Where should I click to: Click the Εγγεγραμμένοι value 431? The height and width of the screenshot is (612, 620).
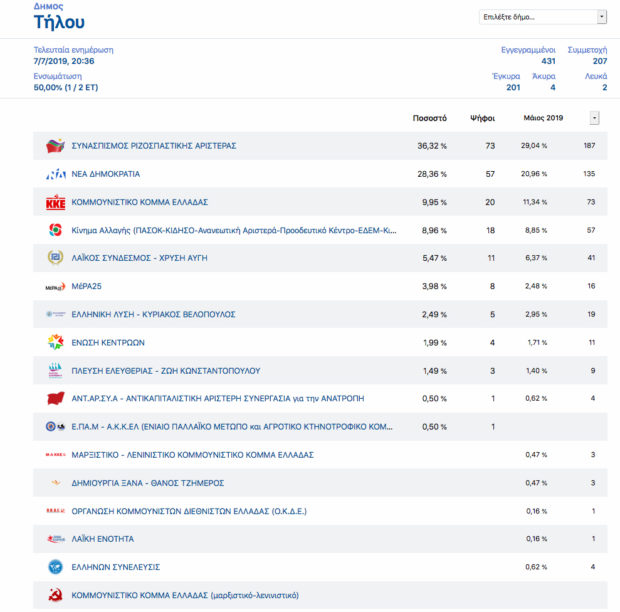548,61
